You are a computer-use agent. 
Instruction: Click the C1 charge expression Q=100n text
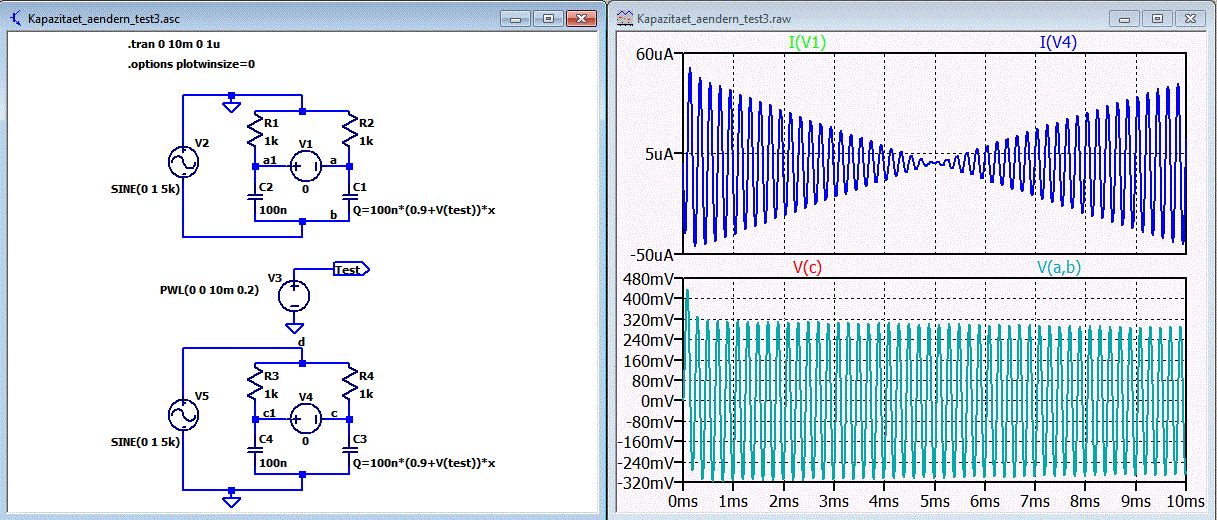425,212
